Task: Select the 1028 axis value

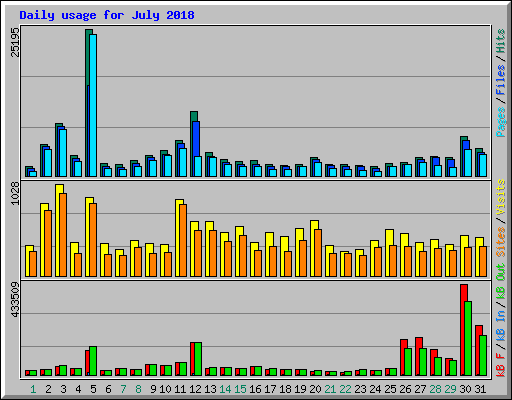Action: (15, 193)
